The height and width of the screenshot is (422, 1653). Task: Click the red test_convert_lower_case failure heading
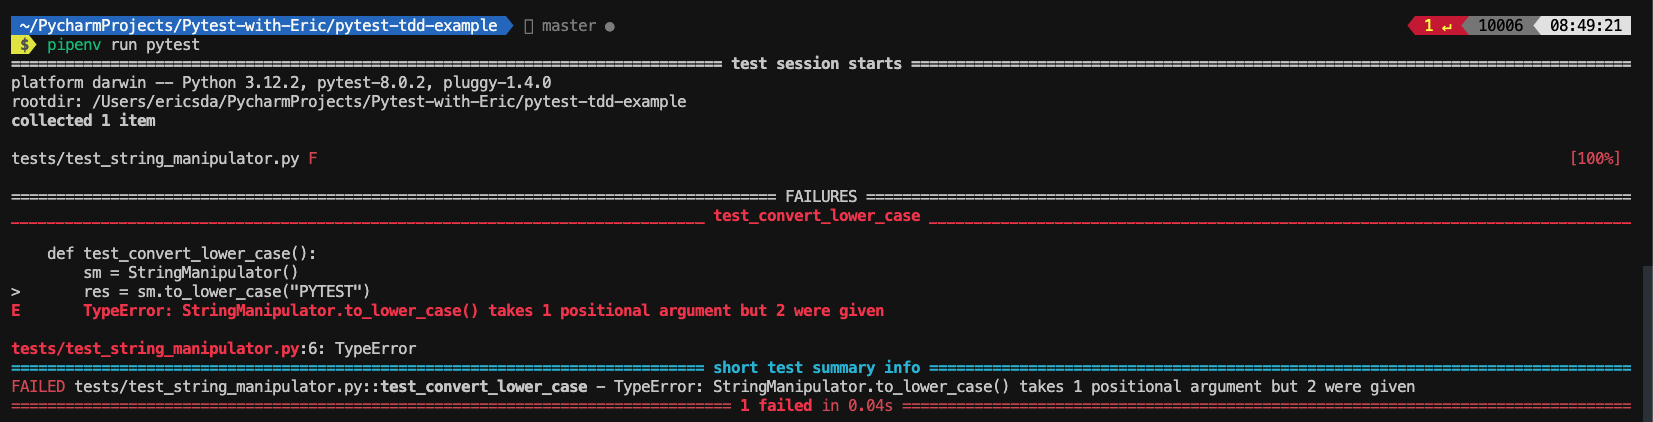816,216
